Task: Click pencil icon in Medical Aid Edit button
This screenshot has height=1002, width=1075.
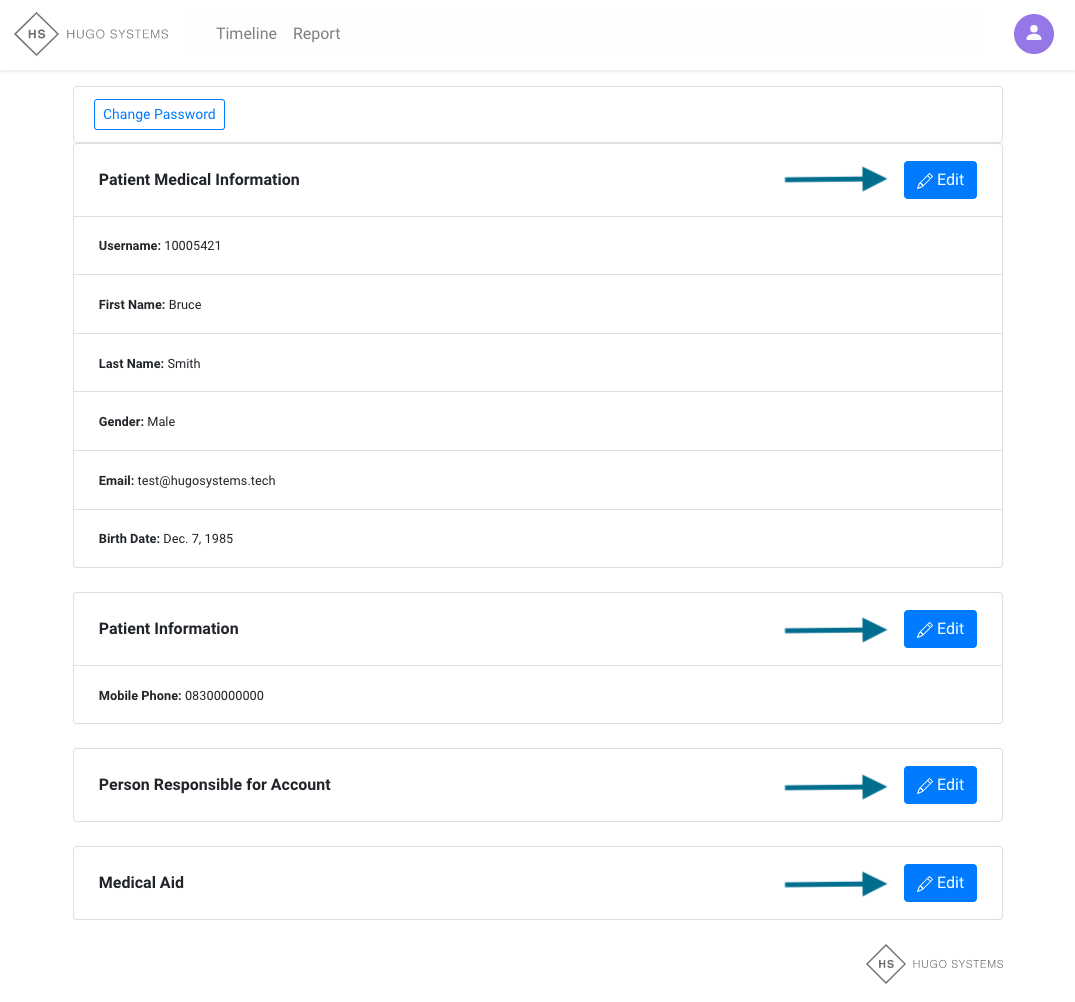Action: [925, 884]
